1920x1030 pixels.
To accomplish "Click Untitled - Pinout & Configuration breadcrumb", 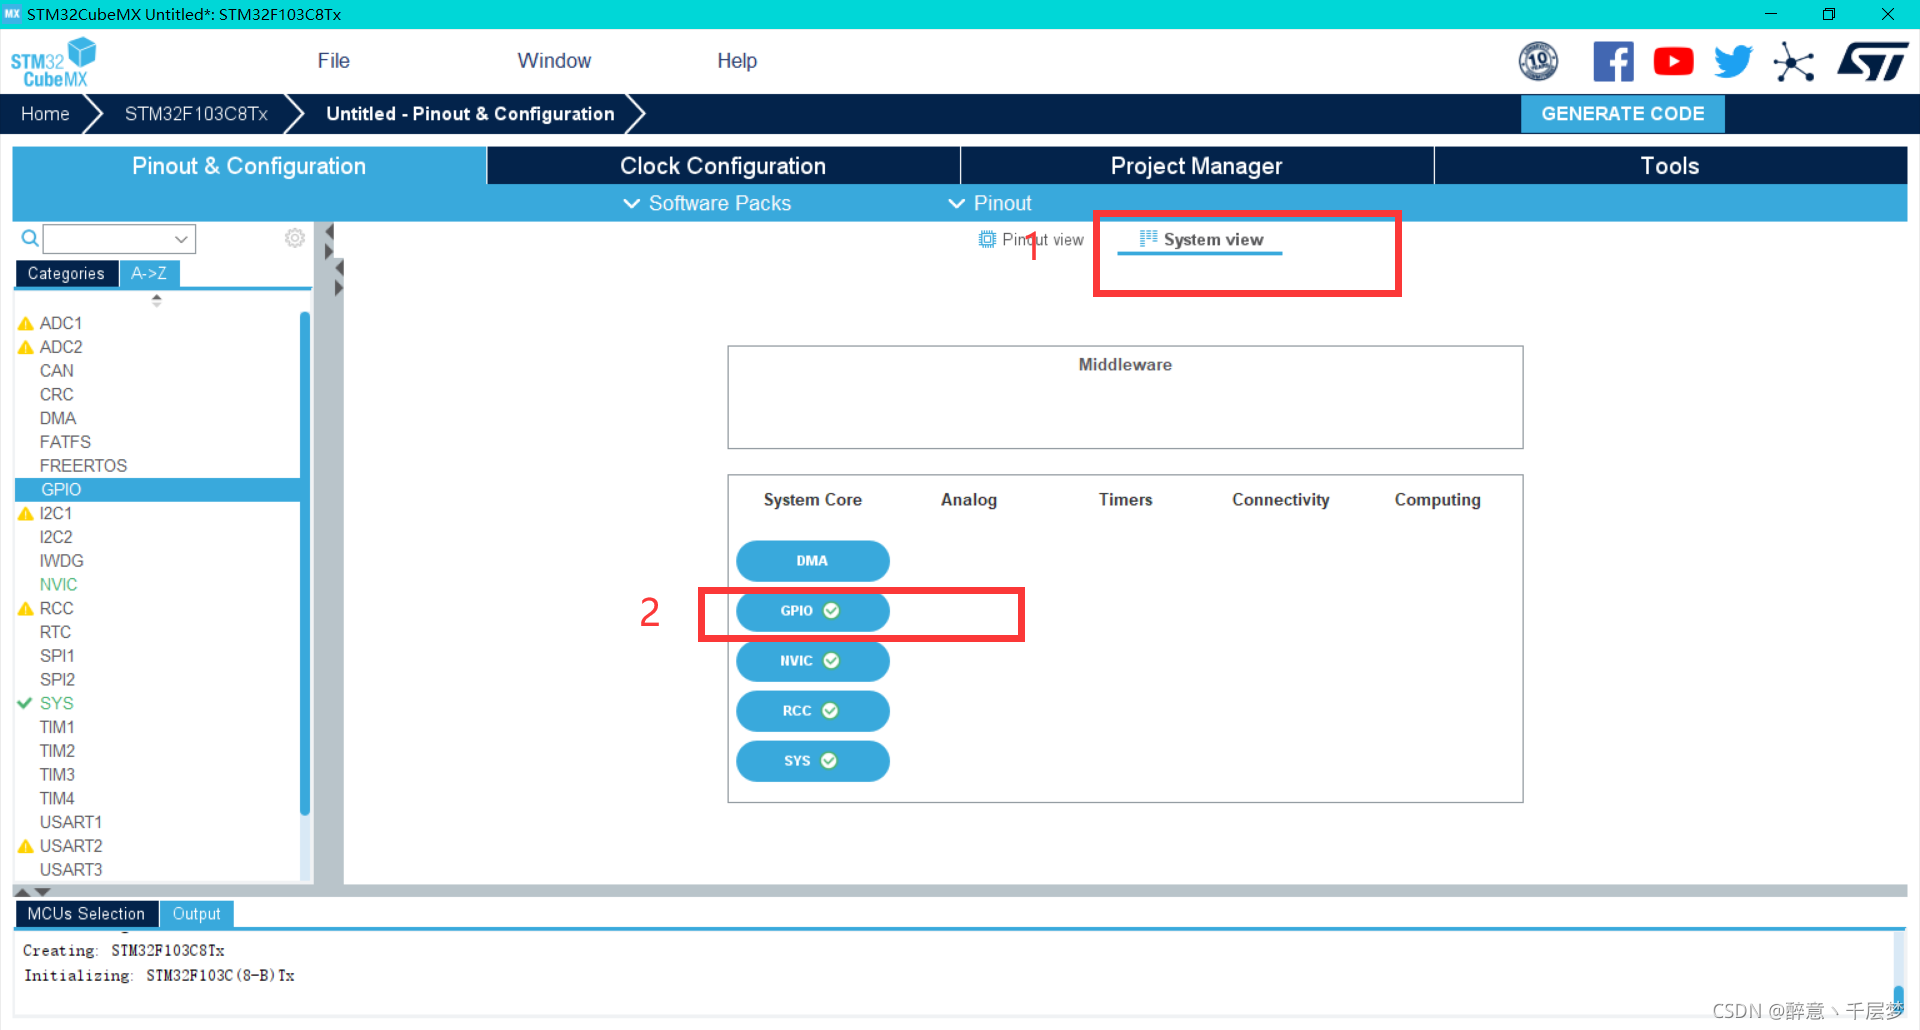I will 470,114.
